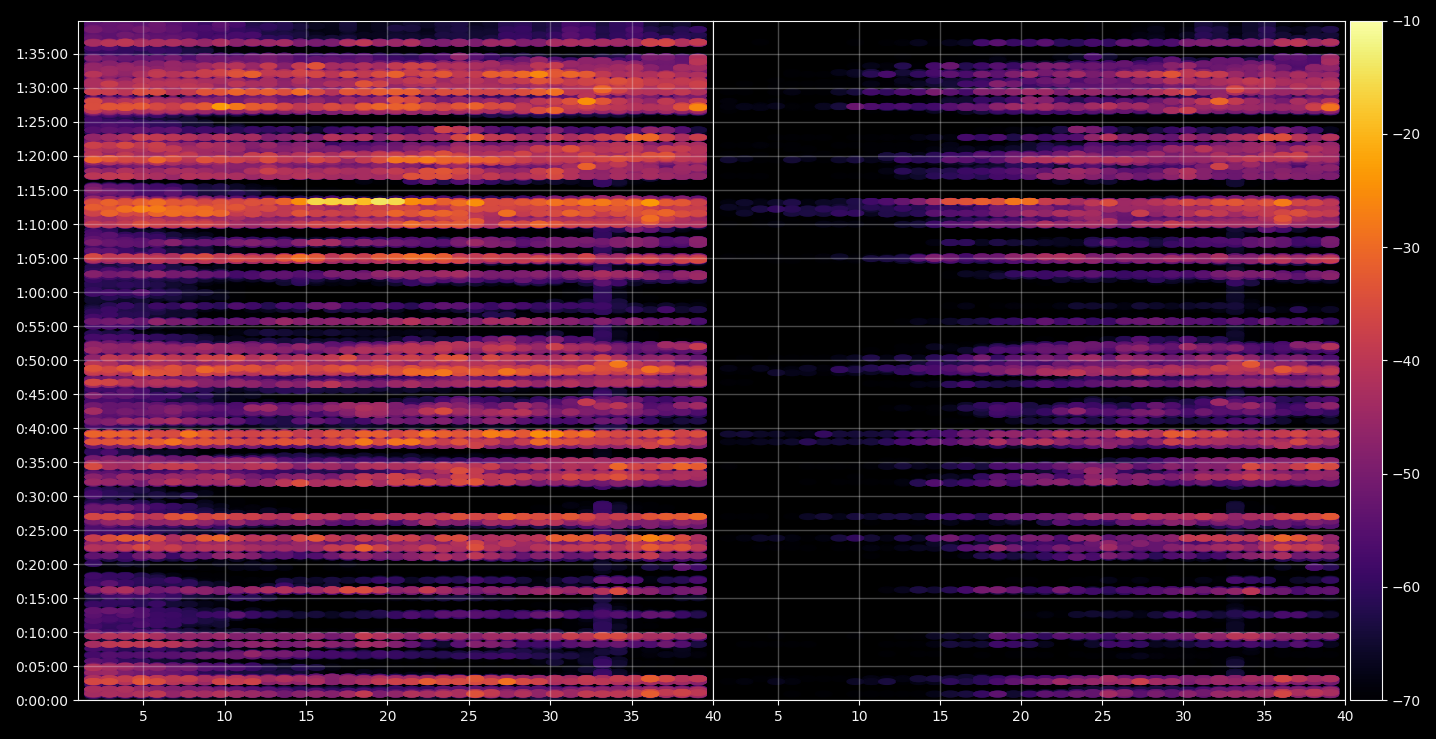Click the −70 colorbar tick label
The width and height of the screenshot is (1436, 739).
pyautogui.click(x=1406, y=700)
